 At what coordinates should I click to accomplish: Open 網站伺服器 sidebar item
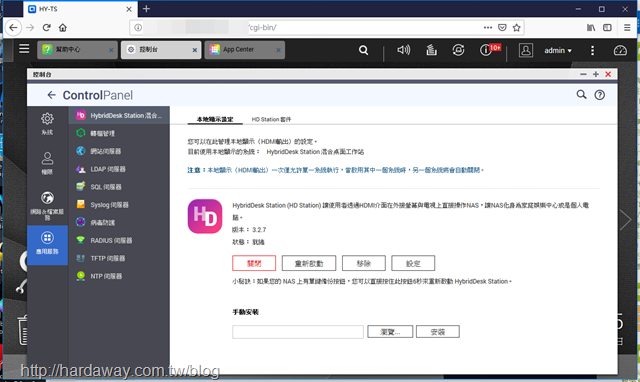click(x=119, y=151)
